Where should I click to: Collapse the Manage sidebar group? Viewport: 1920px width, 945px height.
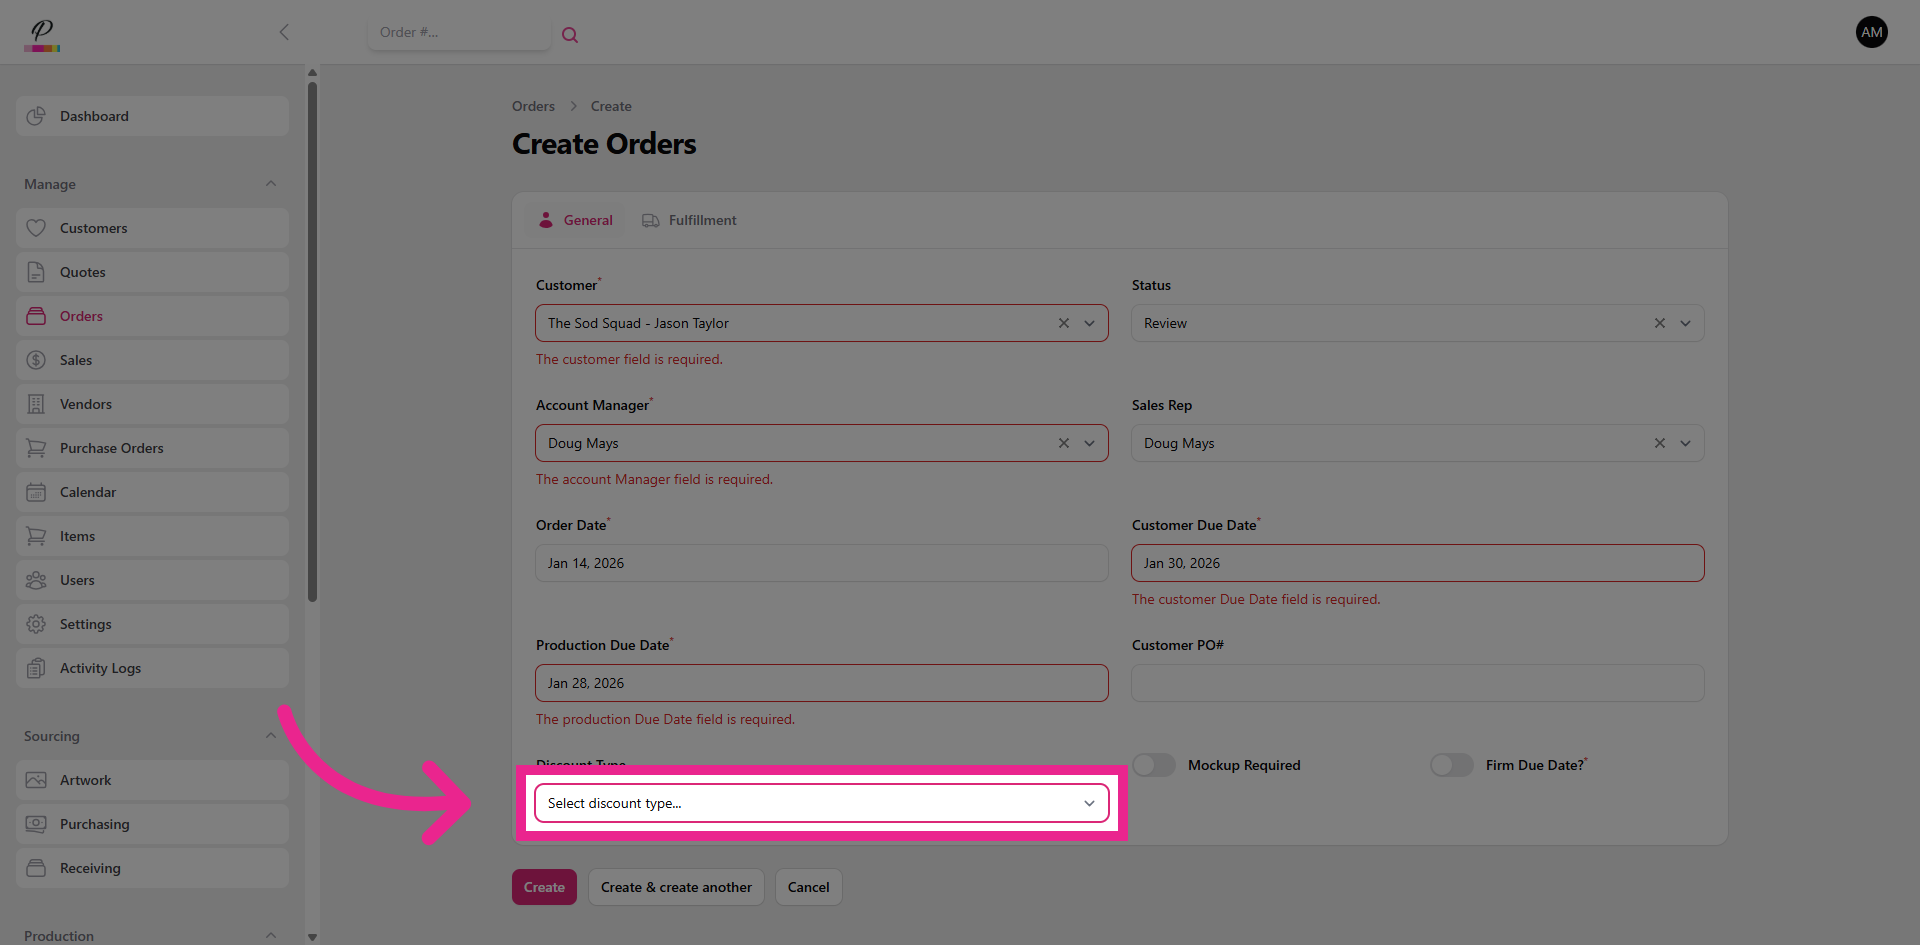point(270,184)
